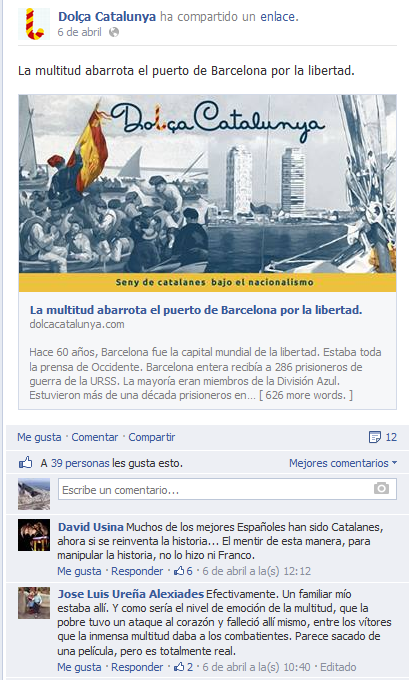412x680 pixels.
Task: Click Comentar under the post
Action: (95, 437)
